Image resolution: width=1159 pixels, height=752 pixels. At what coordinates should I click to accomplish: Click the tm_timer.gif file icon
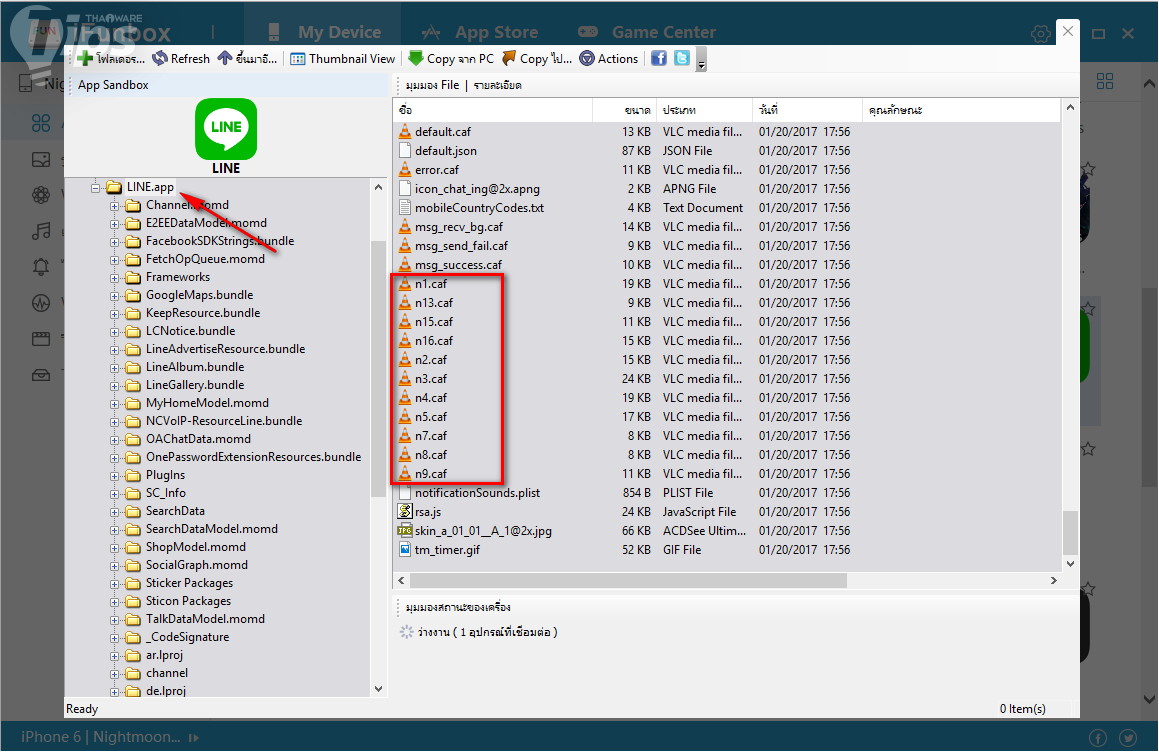tap(404, 549)
